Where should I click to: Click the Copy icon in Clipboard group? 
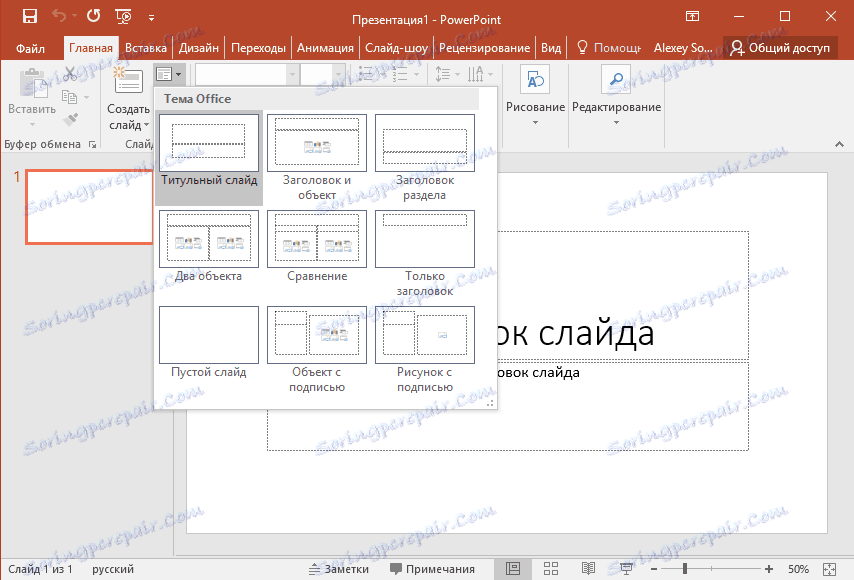pyautogui.click(x=70, y=96)
